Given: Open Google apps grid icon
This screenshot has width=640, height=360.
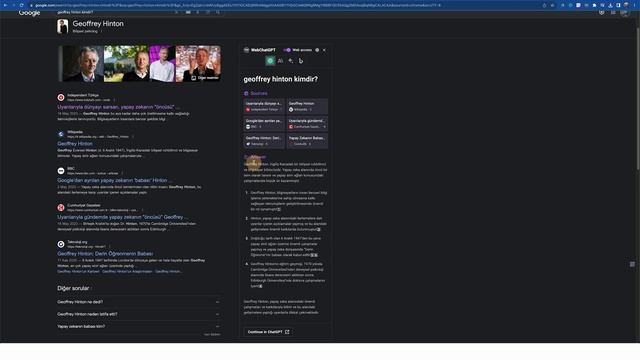Looking at the screenshot, I should (613, 12).
